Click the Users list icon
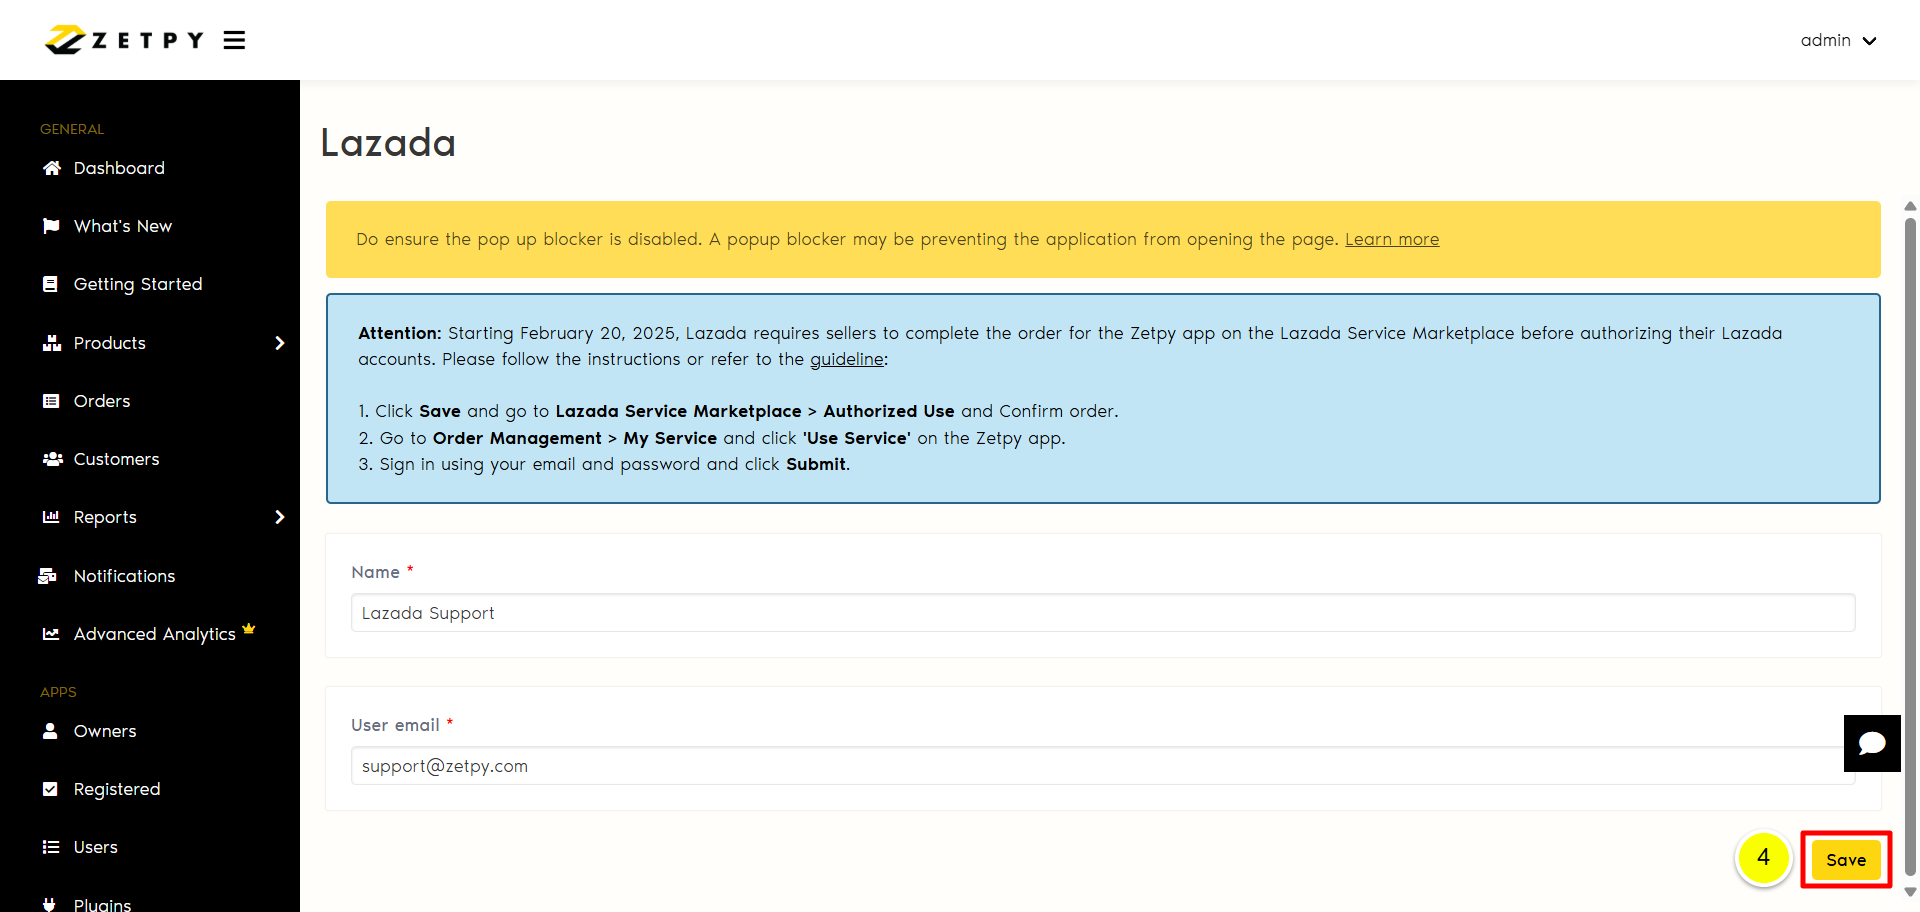Viewport: 1920px width, 912px height. point(51,847)
